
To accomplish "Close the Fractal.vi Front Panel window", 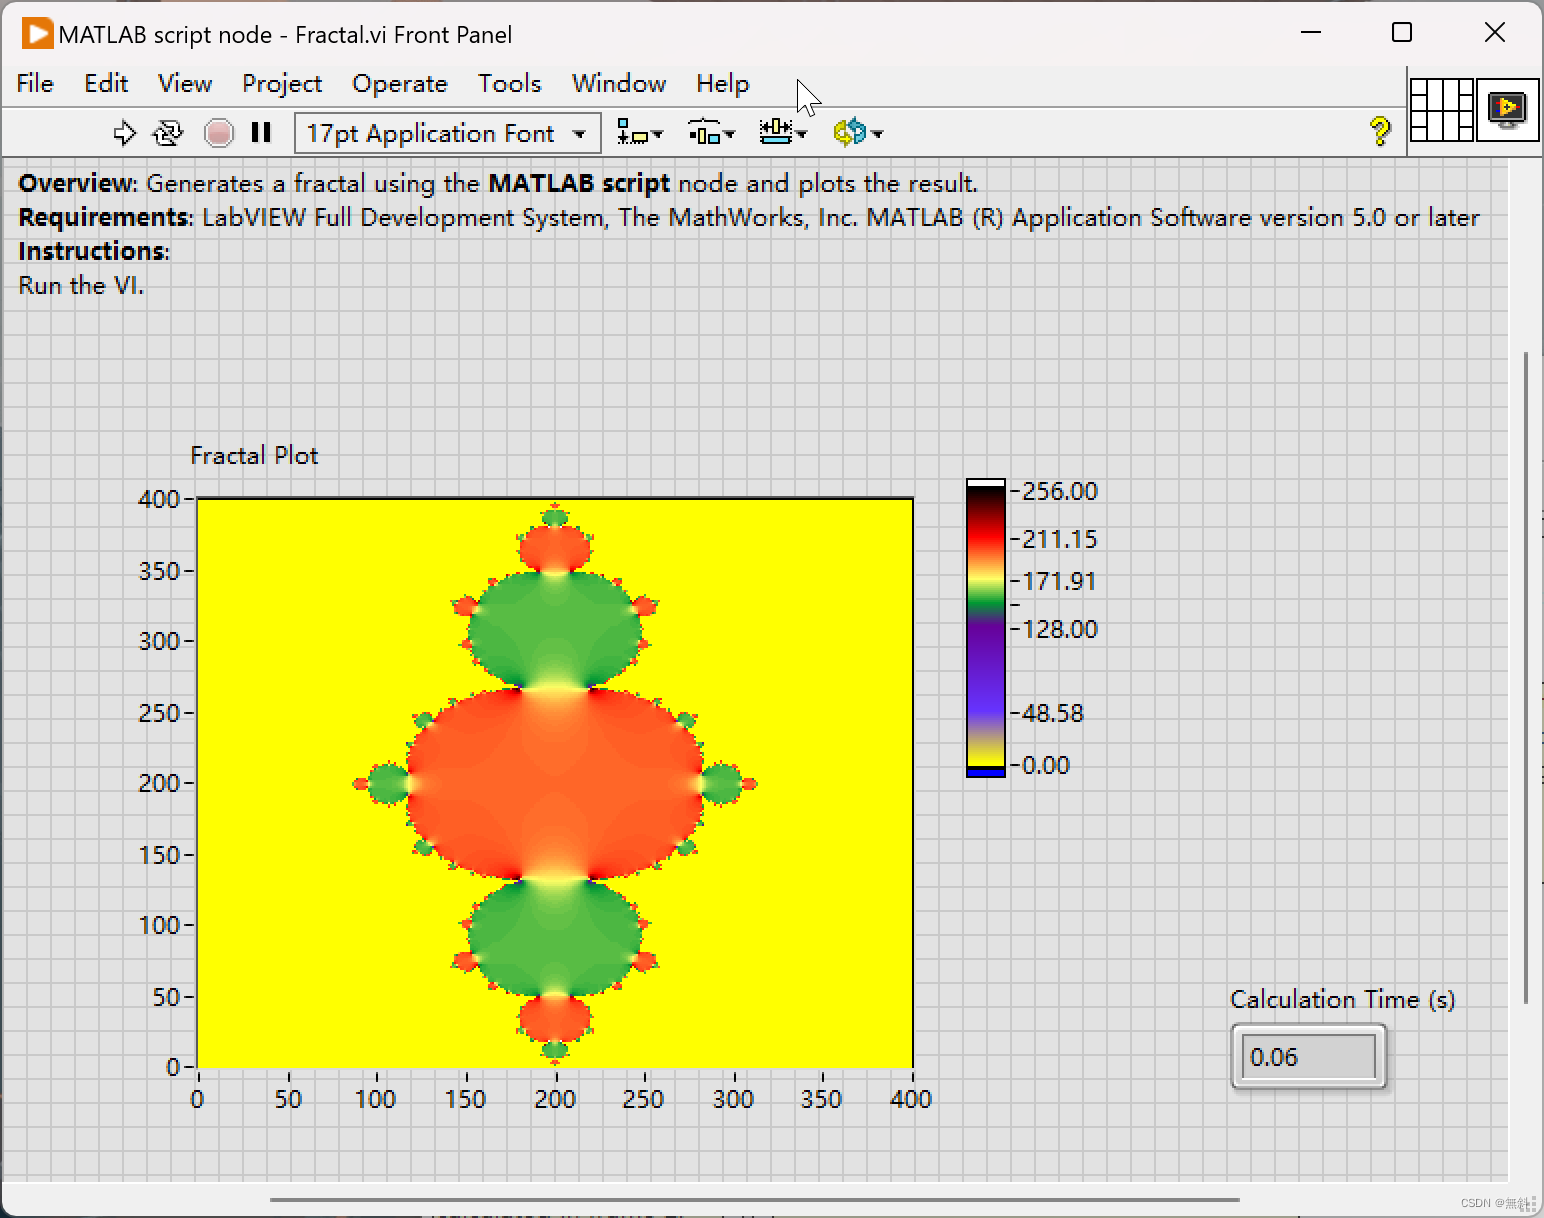I will click(x=1495, y=33).
